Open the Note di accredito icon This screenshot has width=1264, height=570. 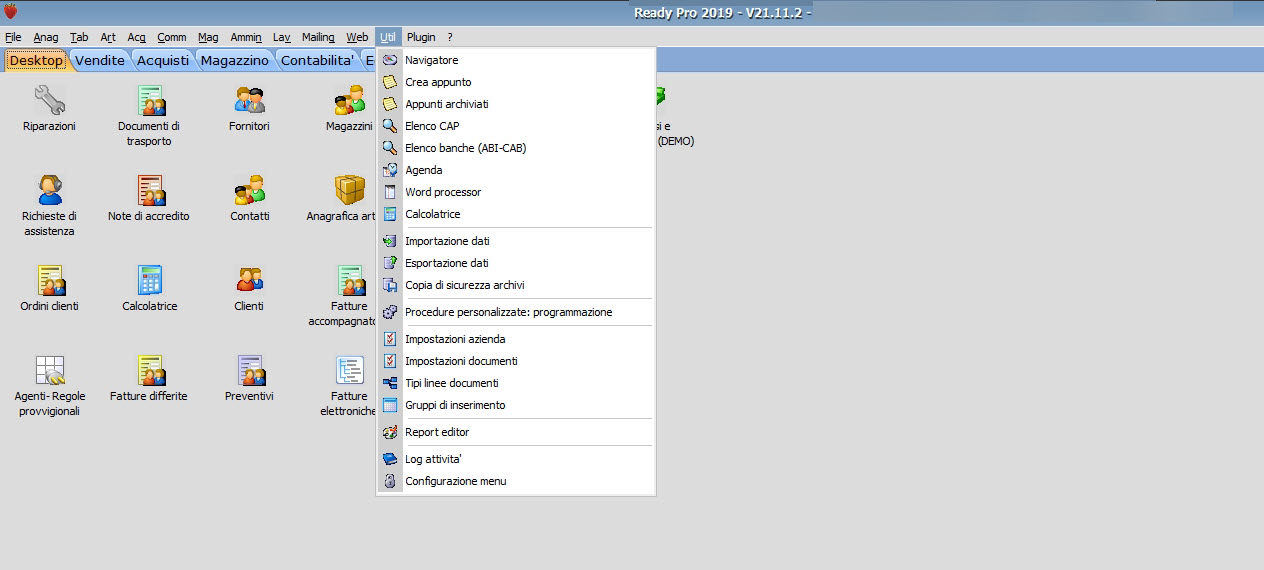[150, 190]
